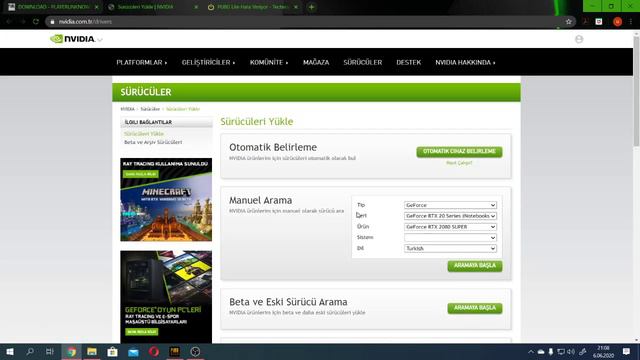
Task: Open the OBS Studio taskbar icon
Action: [x=195, y=351]
